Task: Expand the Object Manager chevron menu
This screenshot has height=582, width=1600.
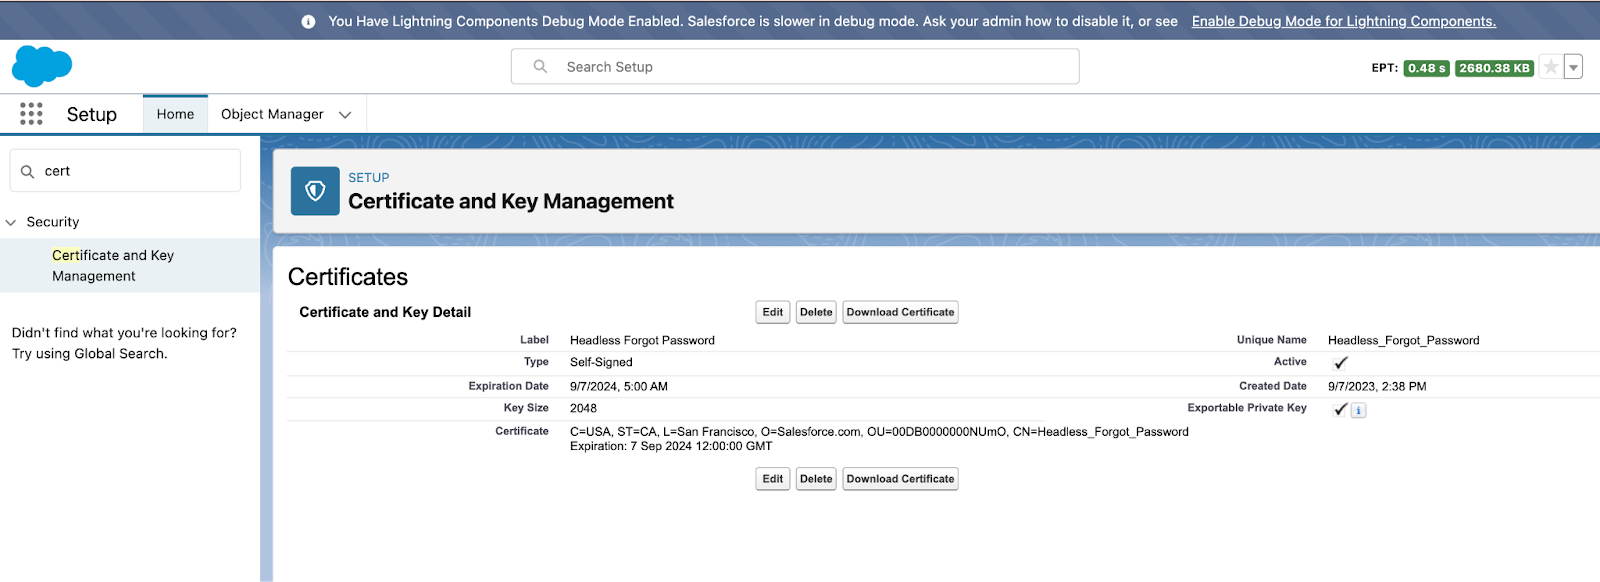Action: (x=345, y=115)
